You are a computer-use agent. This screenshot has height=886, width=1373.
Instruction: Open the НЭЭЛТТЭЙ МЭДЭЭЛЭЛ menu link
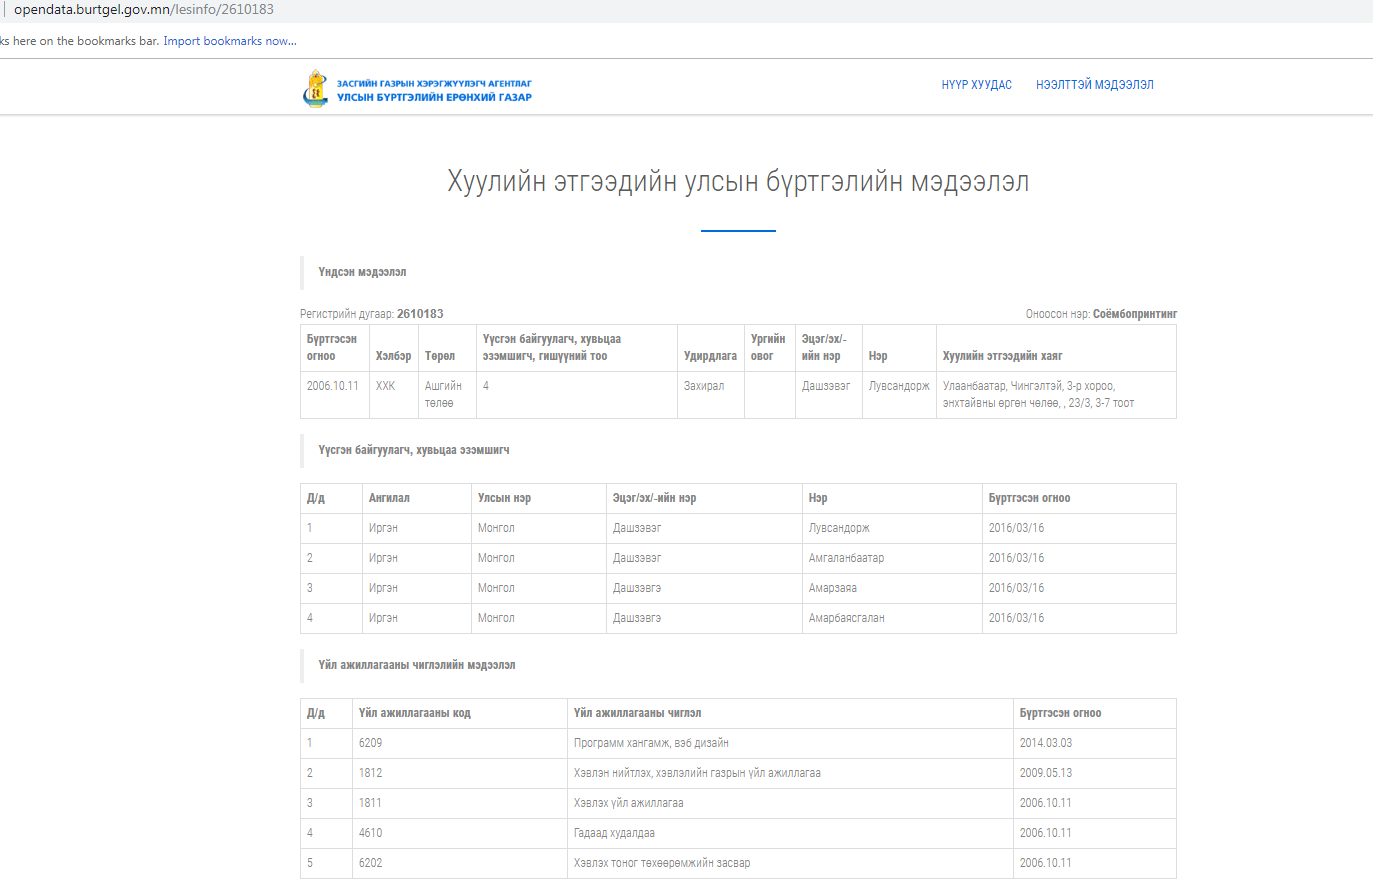[x=1095, y=85]
